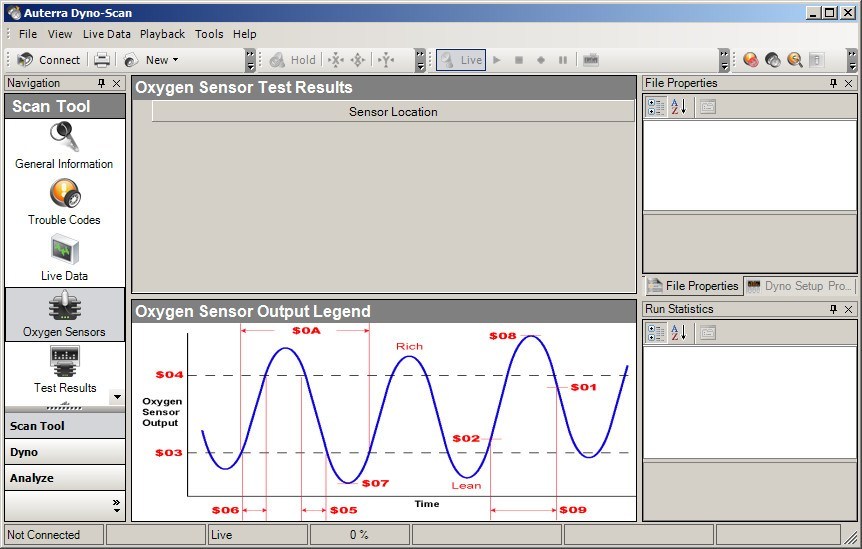Open the navigation configure chevron menu
The image size is (862, 549).
point(117,506)
